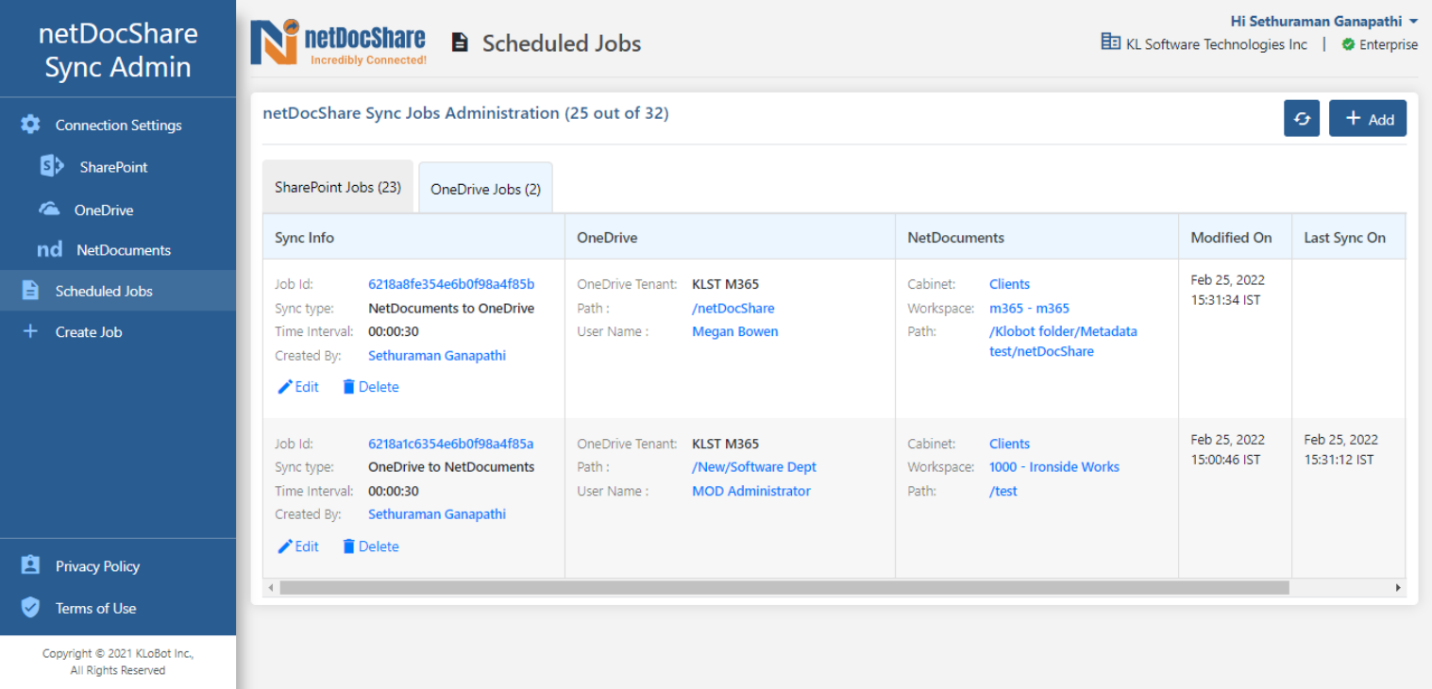Click the NetDocuments 'nd' icon

point(50,250)
